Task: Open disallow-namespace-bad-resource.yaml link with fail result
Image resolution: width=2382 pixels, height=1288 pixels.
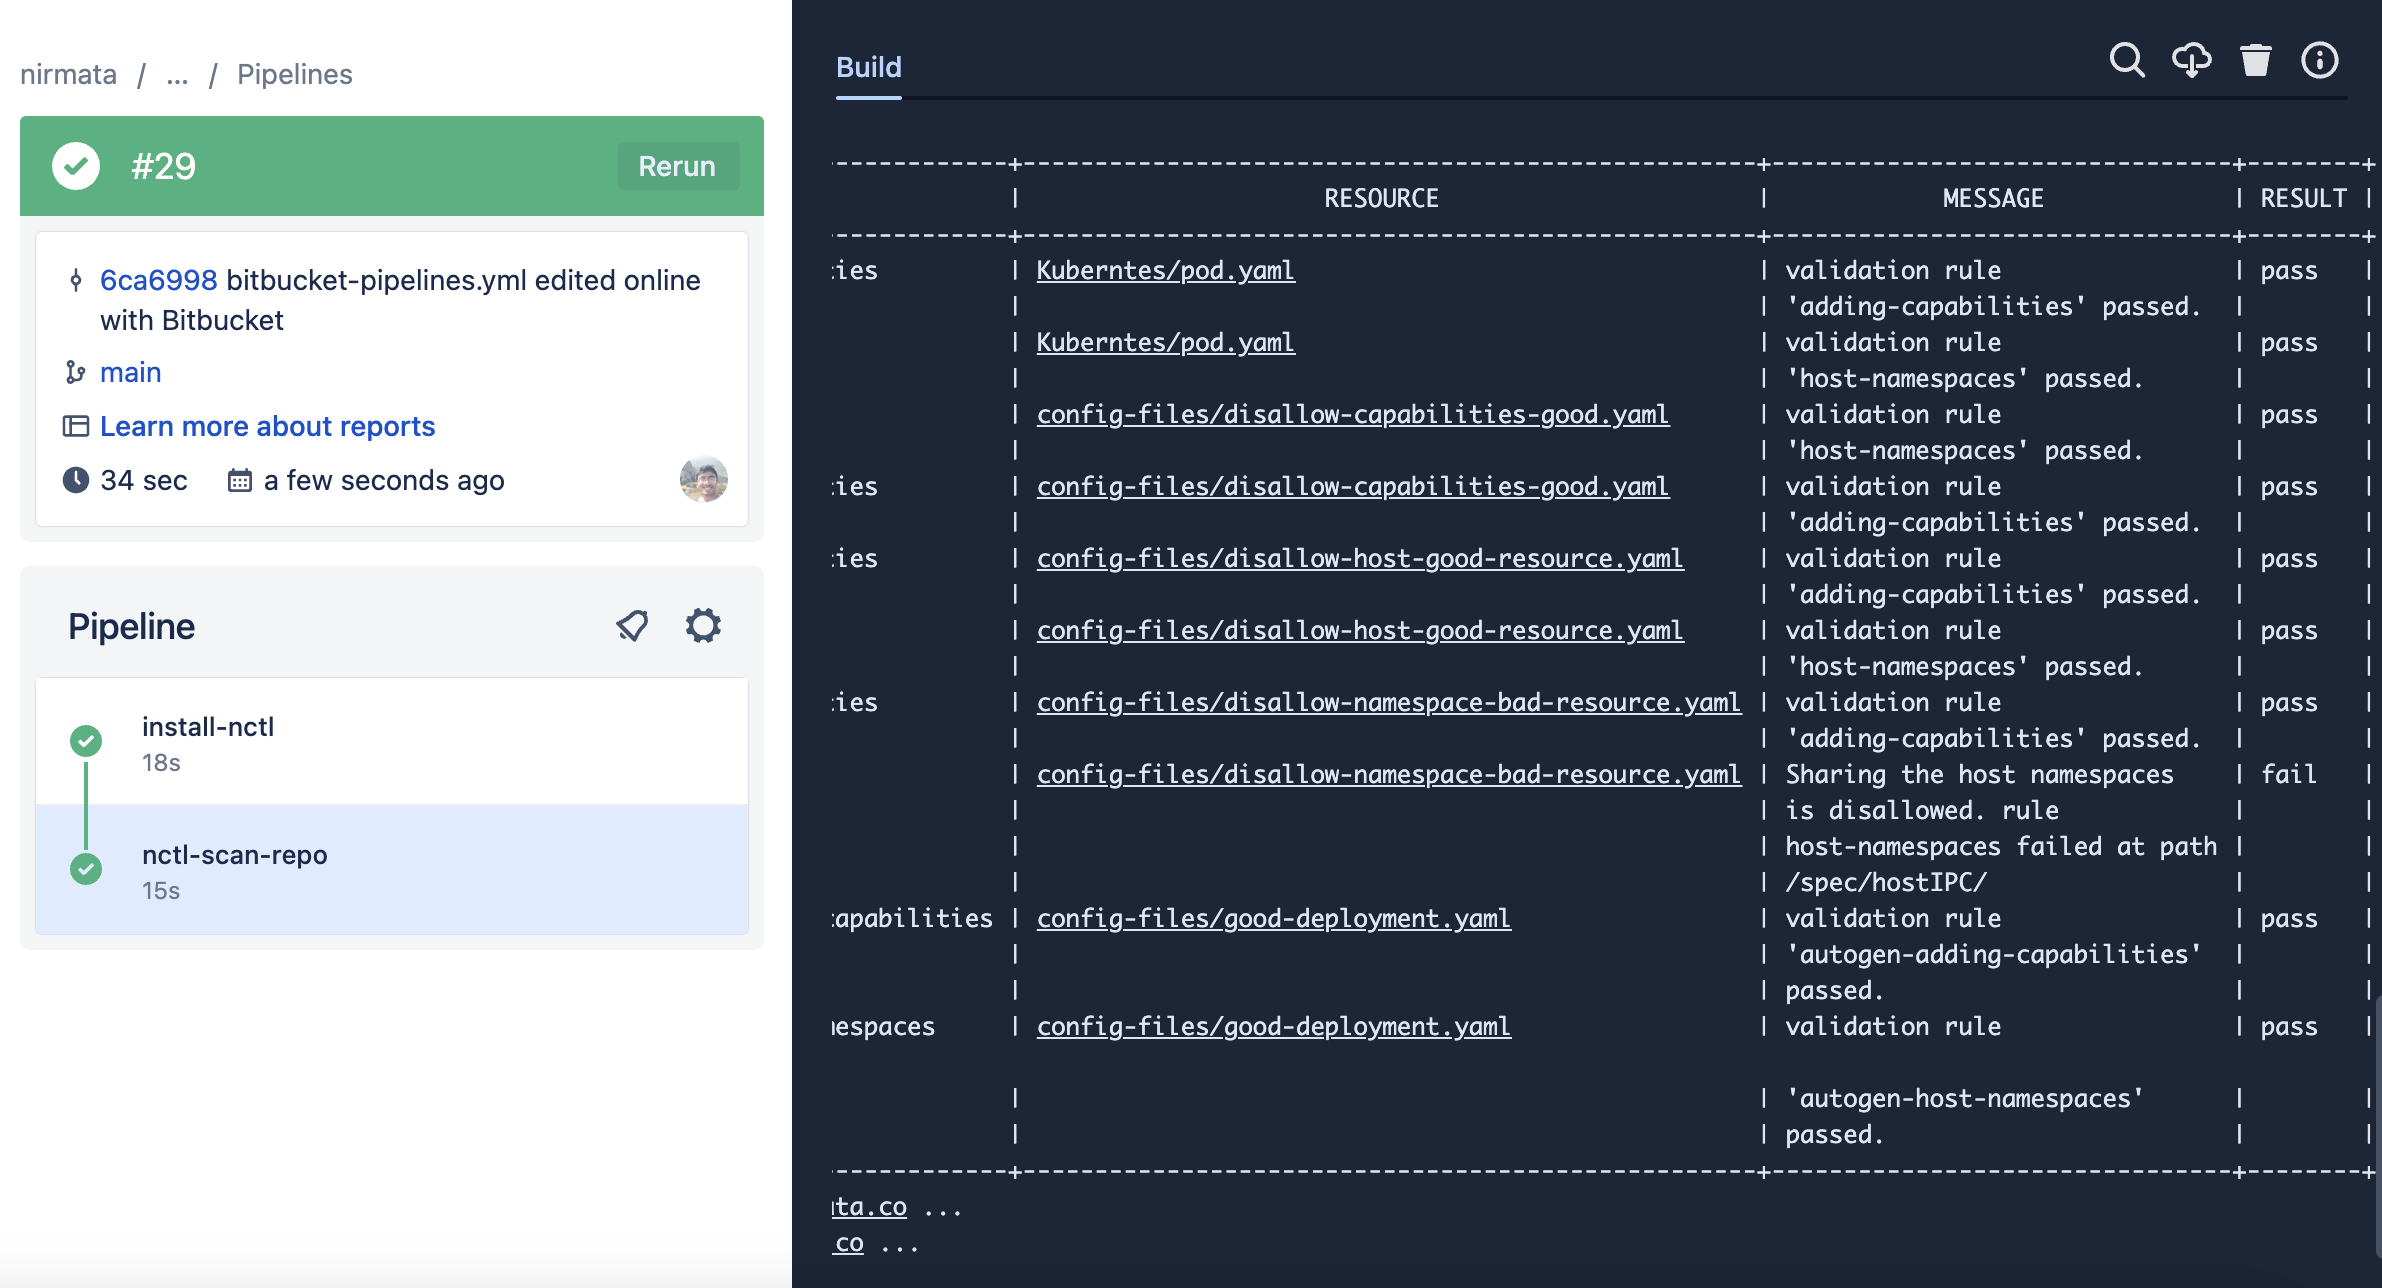Action: (1389, 774)
